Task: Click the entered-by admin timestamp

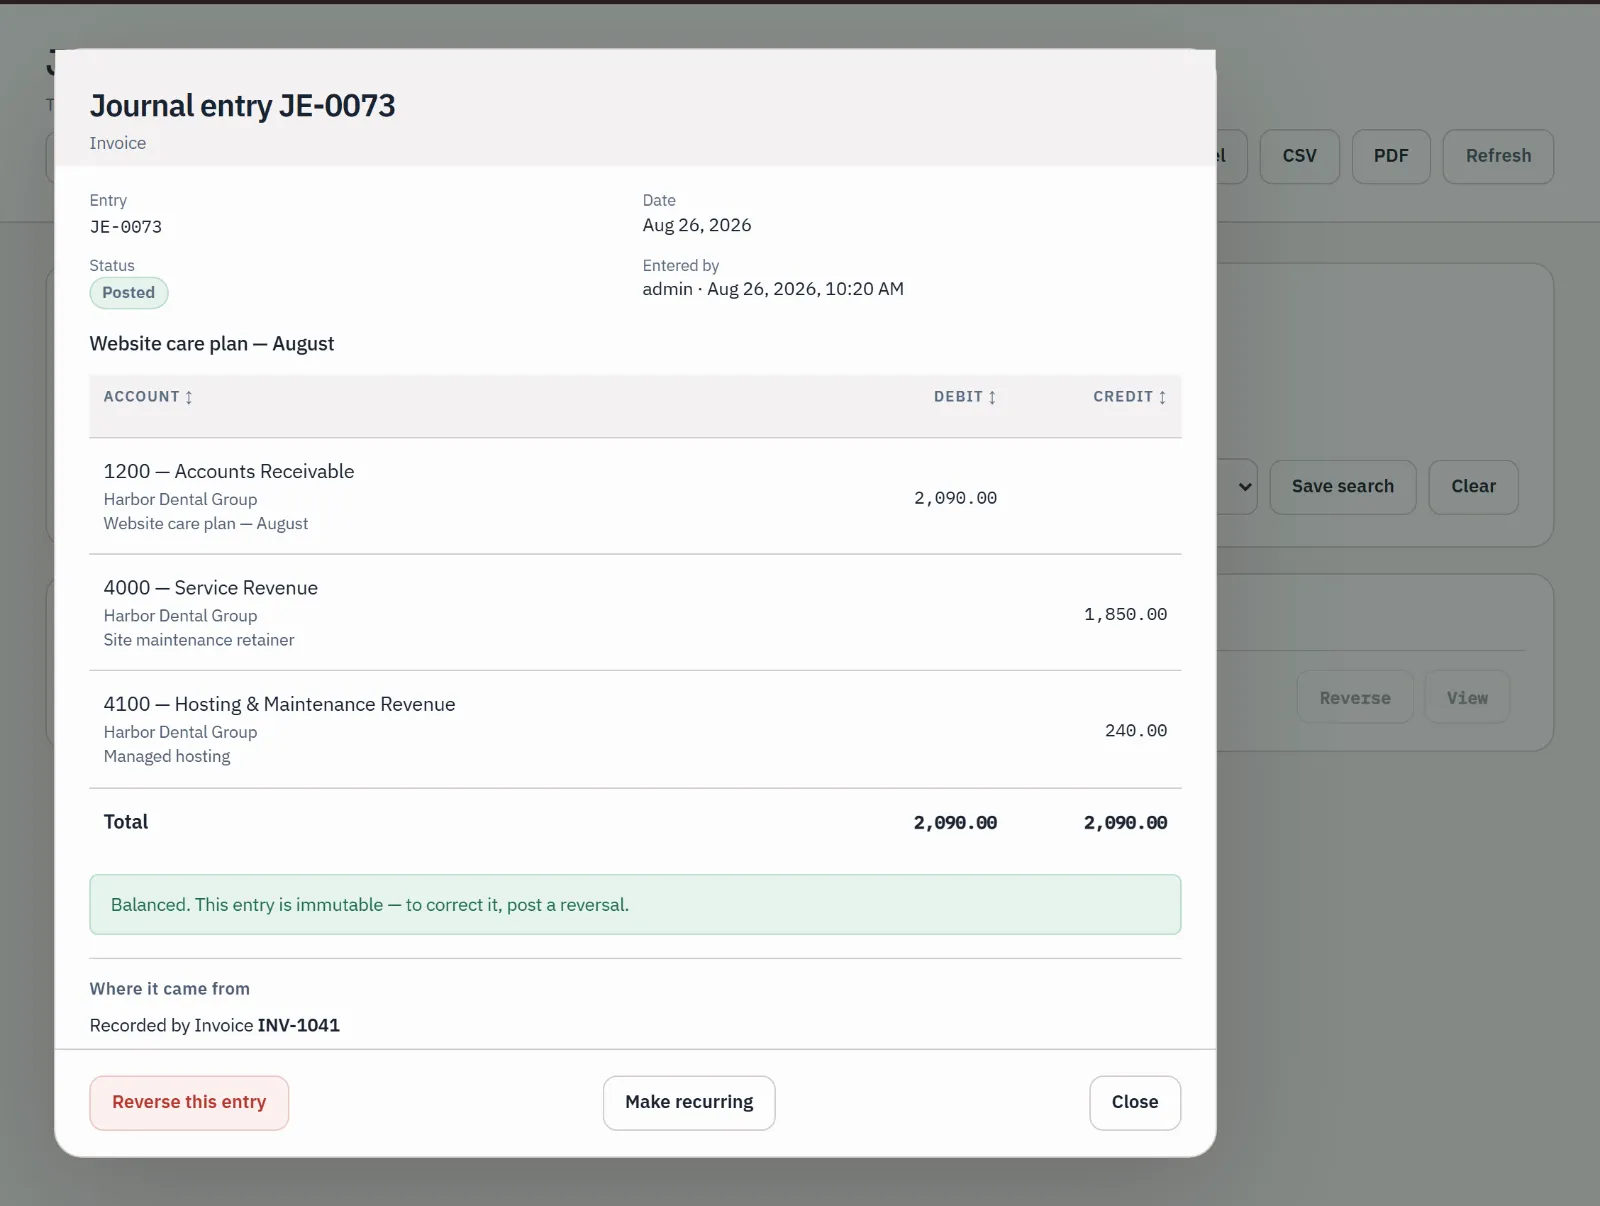Action: tap(773, 289)
